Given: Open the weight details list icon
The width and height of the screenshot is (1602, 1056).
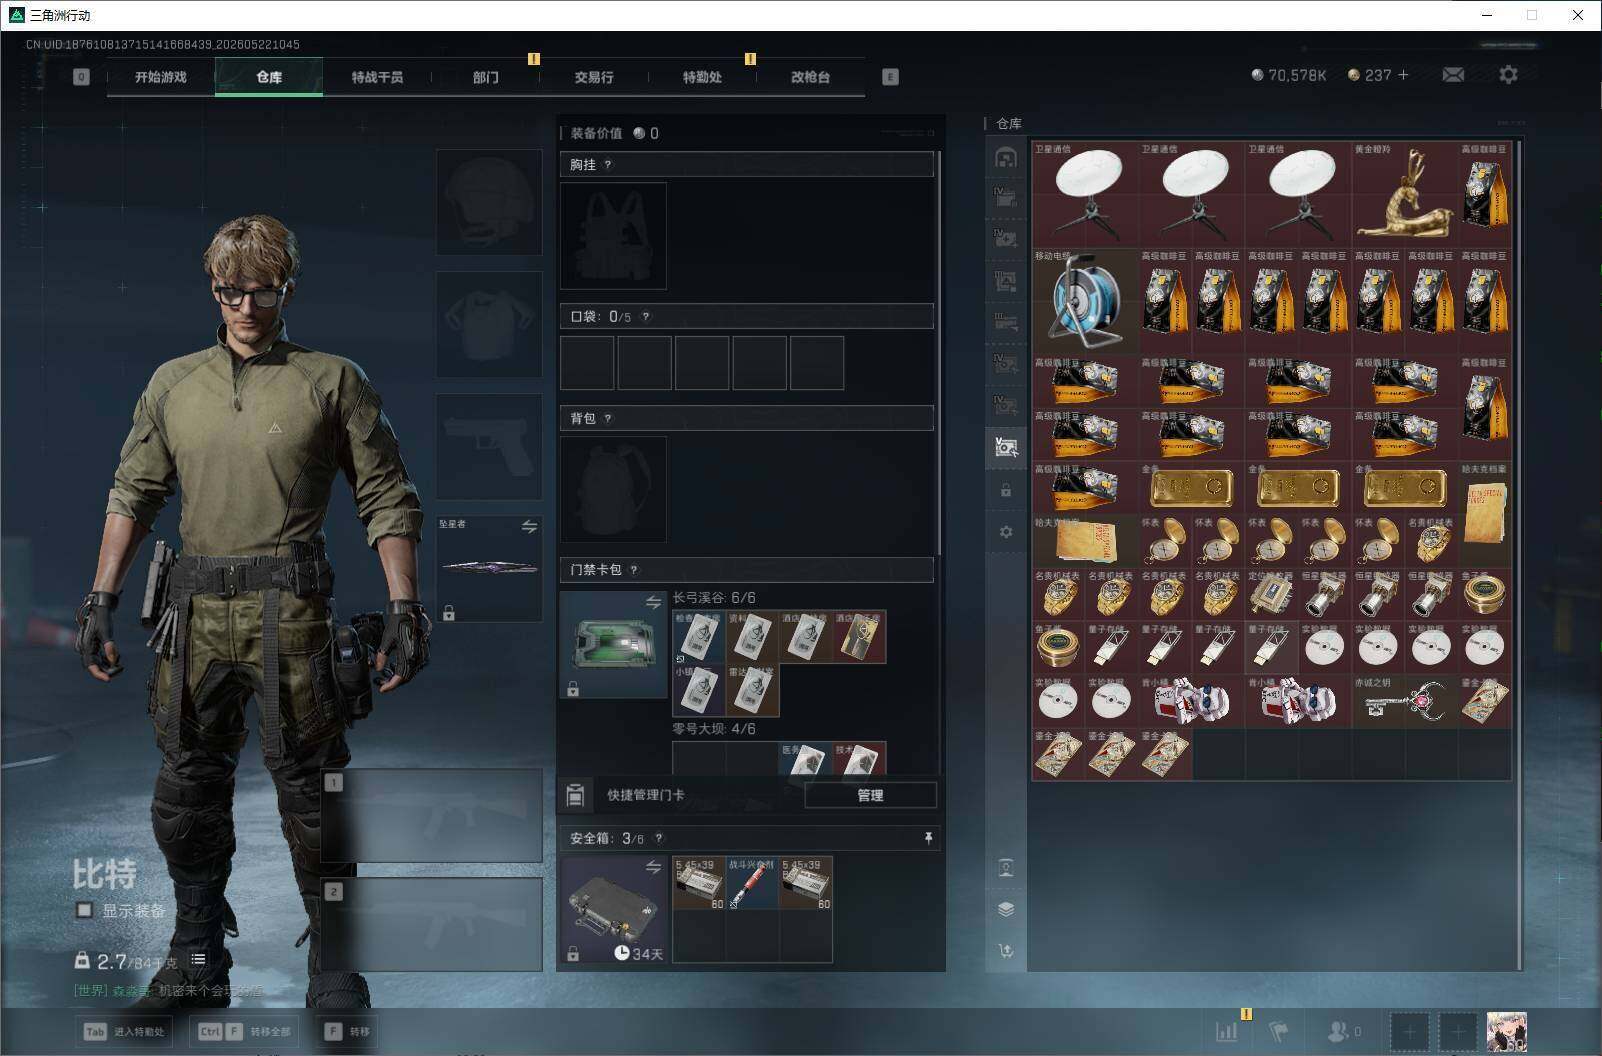Looking at the screenshot, I should (199, 960).
